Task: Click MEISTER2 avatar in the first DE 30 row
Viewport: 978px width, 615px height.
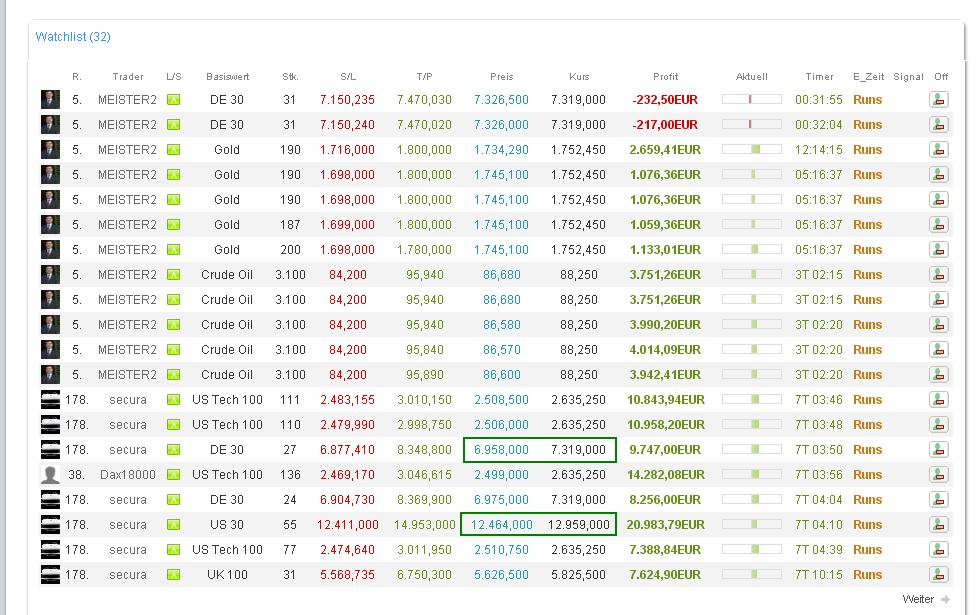Action: click(x=50, y=100)
